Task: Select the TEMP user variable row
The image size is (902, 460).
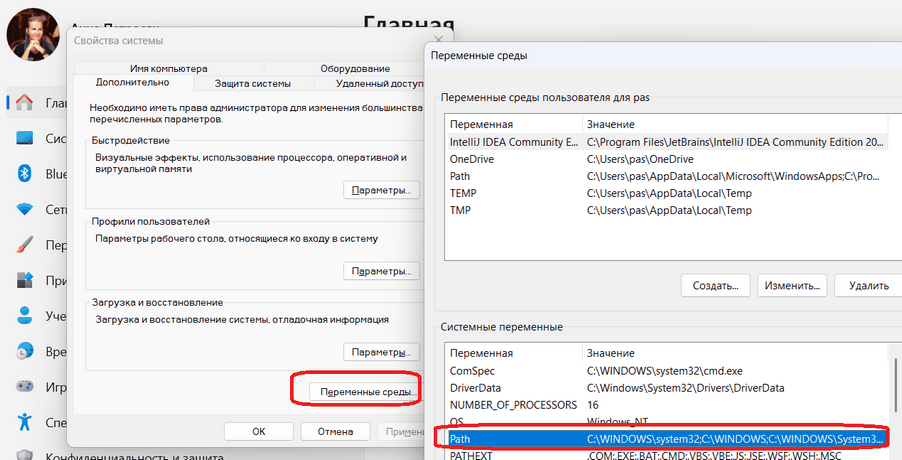Action: pos(660,193)
